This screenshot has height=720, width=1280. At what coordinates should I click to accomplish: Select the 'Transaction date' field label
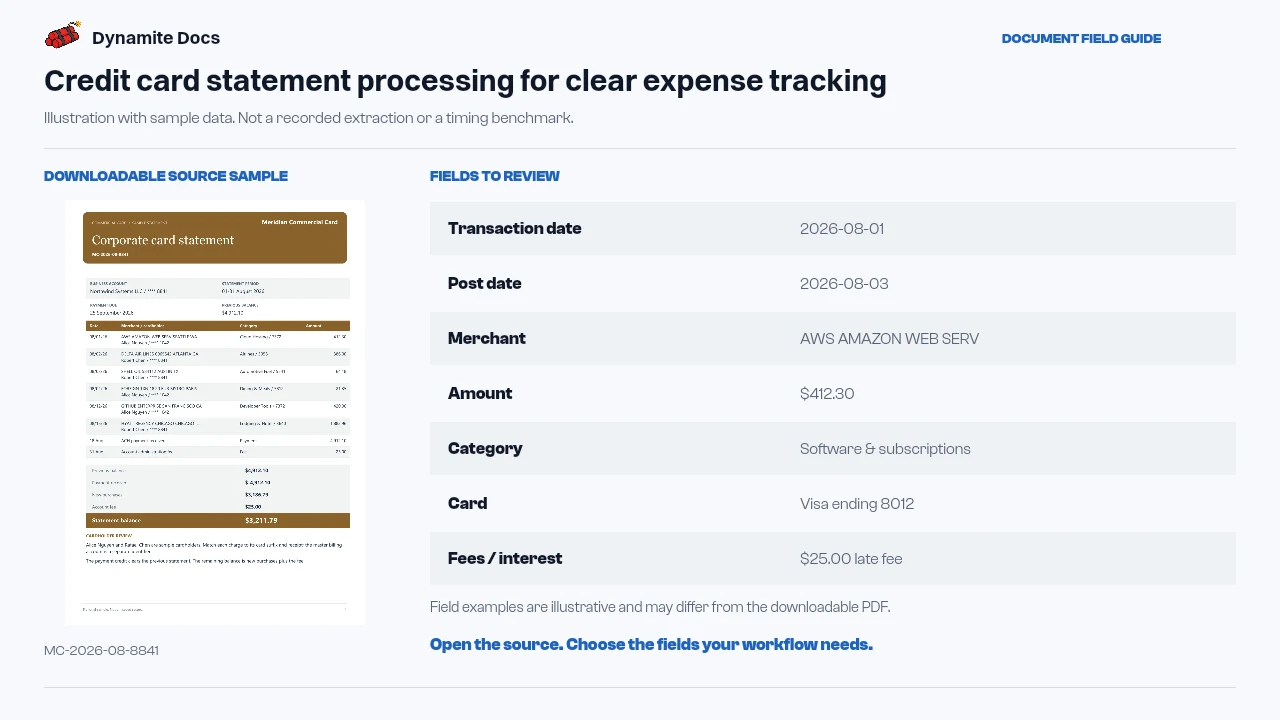[514, 228]
